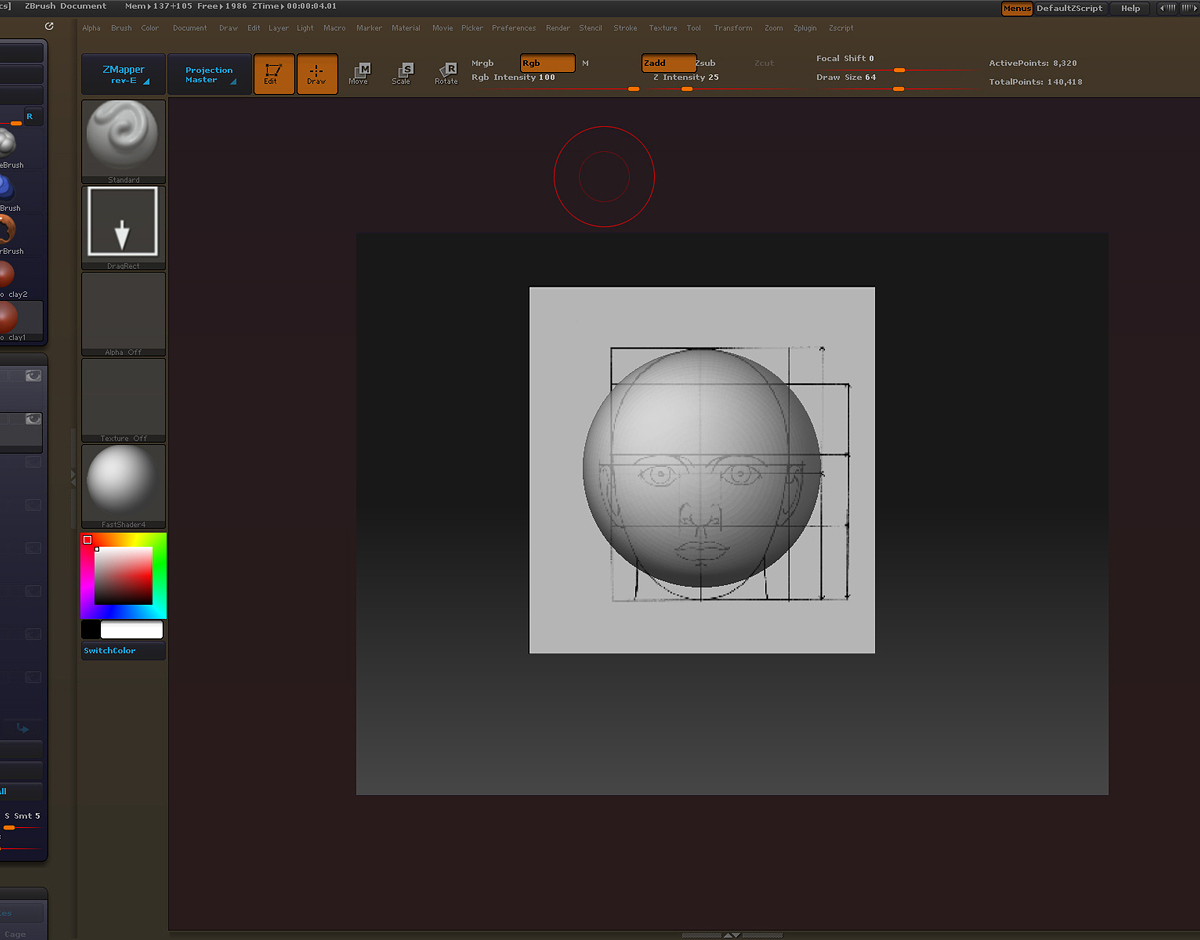Viewport: 1200px width, 940px height.
Task: Select the black secondary color swatch
Action: (x=91, y=630)
